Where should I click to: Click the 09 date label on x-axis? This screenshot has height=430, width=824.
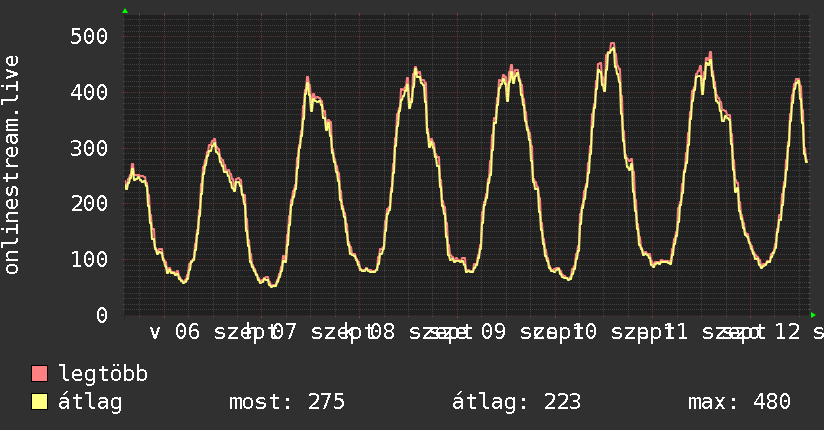pos(493,332)
